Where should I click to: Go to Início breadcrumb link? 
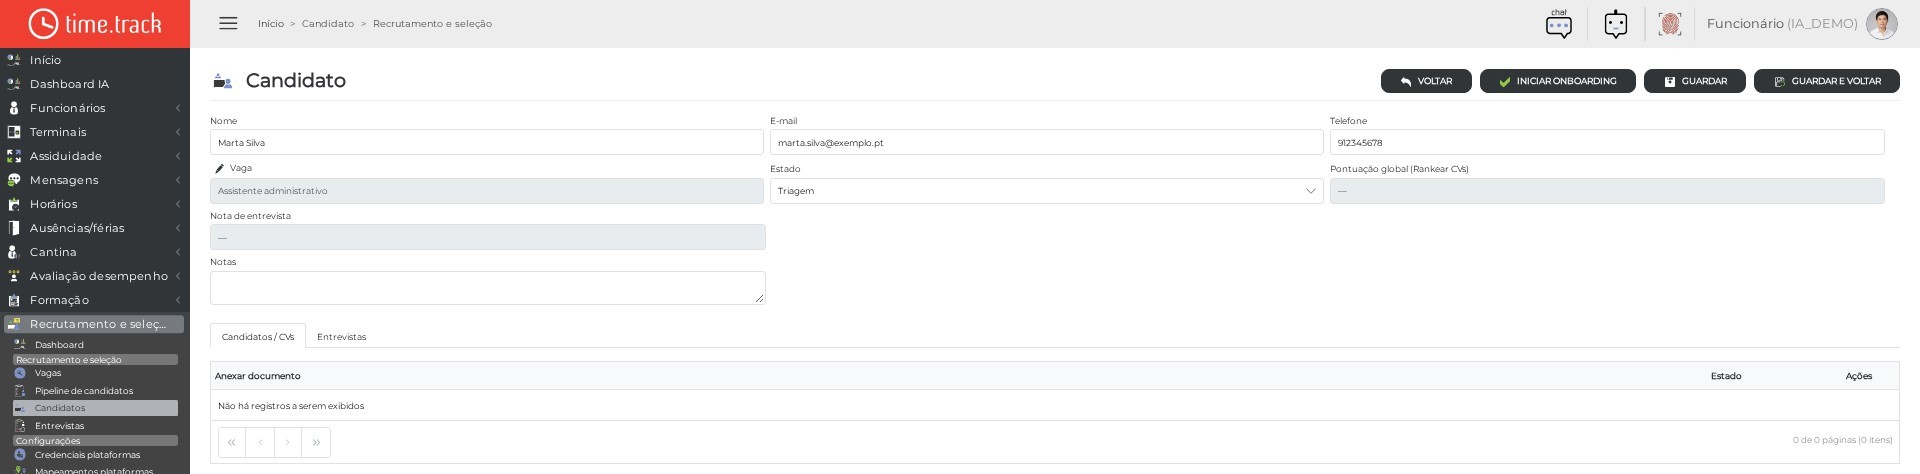click(x=271, y=24)
